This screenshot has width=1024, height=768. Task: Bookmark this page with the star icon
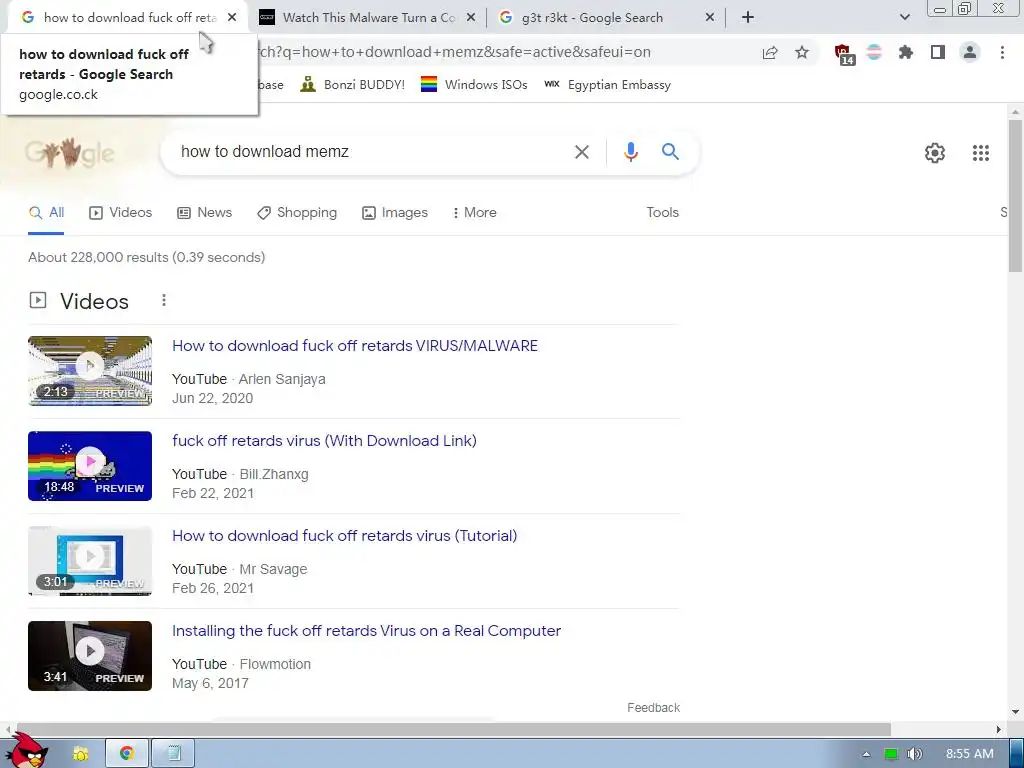pyautogui.click(x=802, y=53)
